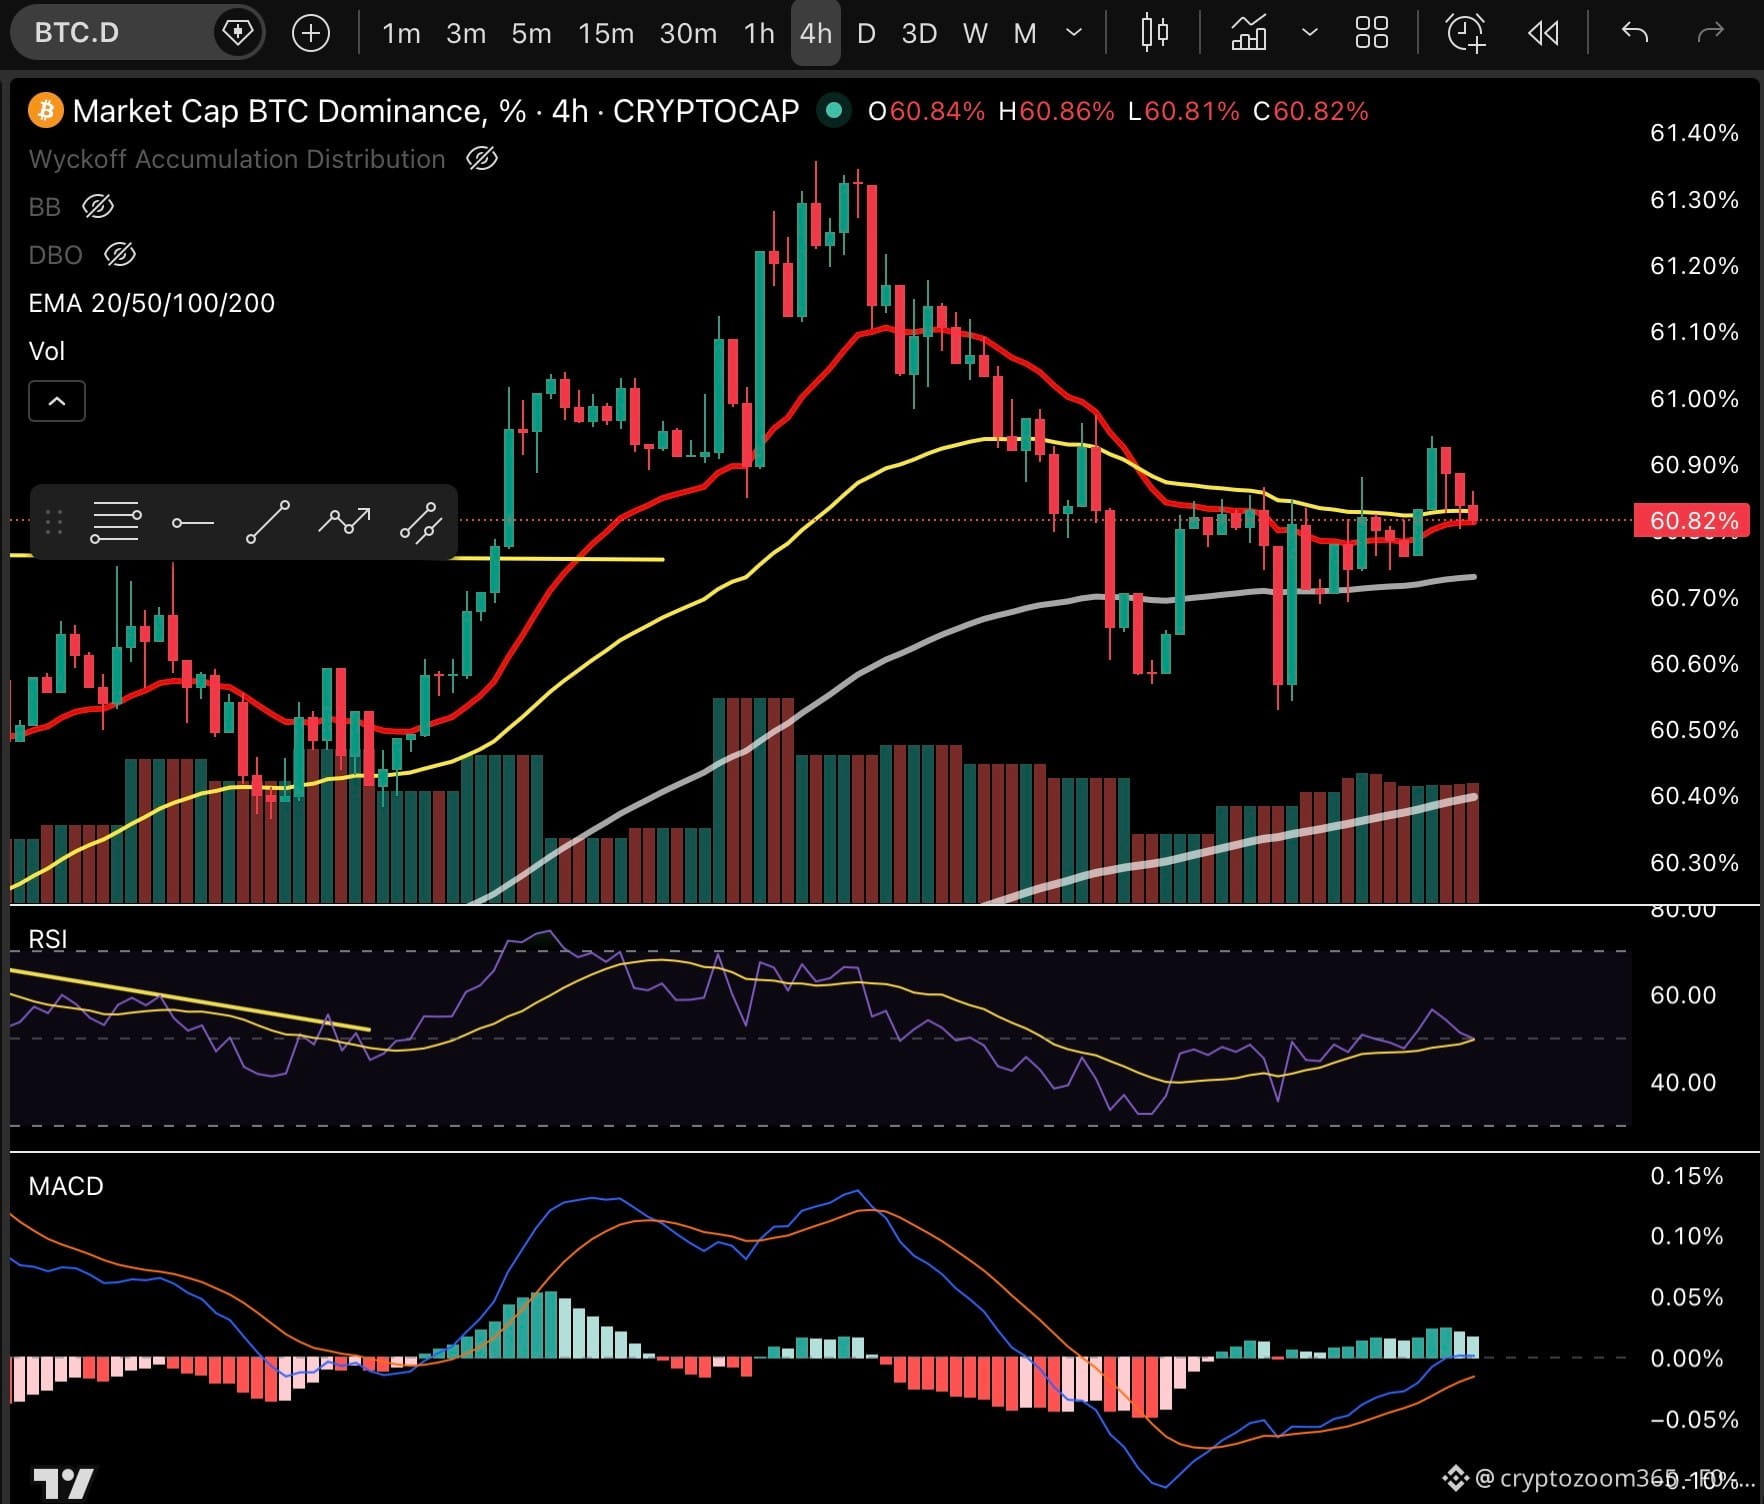Add a symbol to compare with plus icon

pos(311,33)
